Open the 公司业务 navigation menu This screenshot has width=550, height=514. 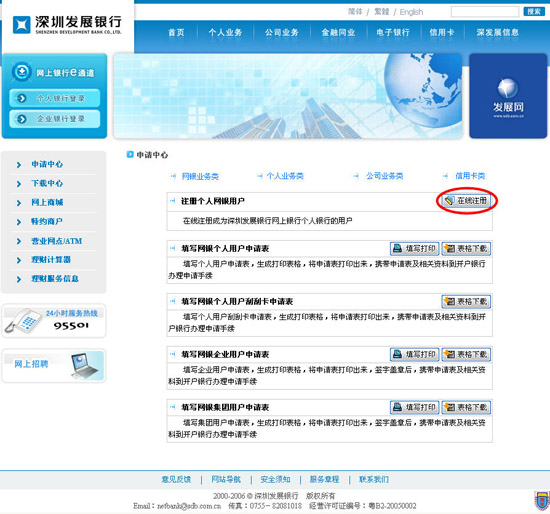[x=282, y=33]
